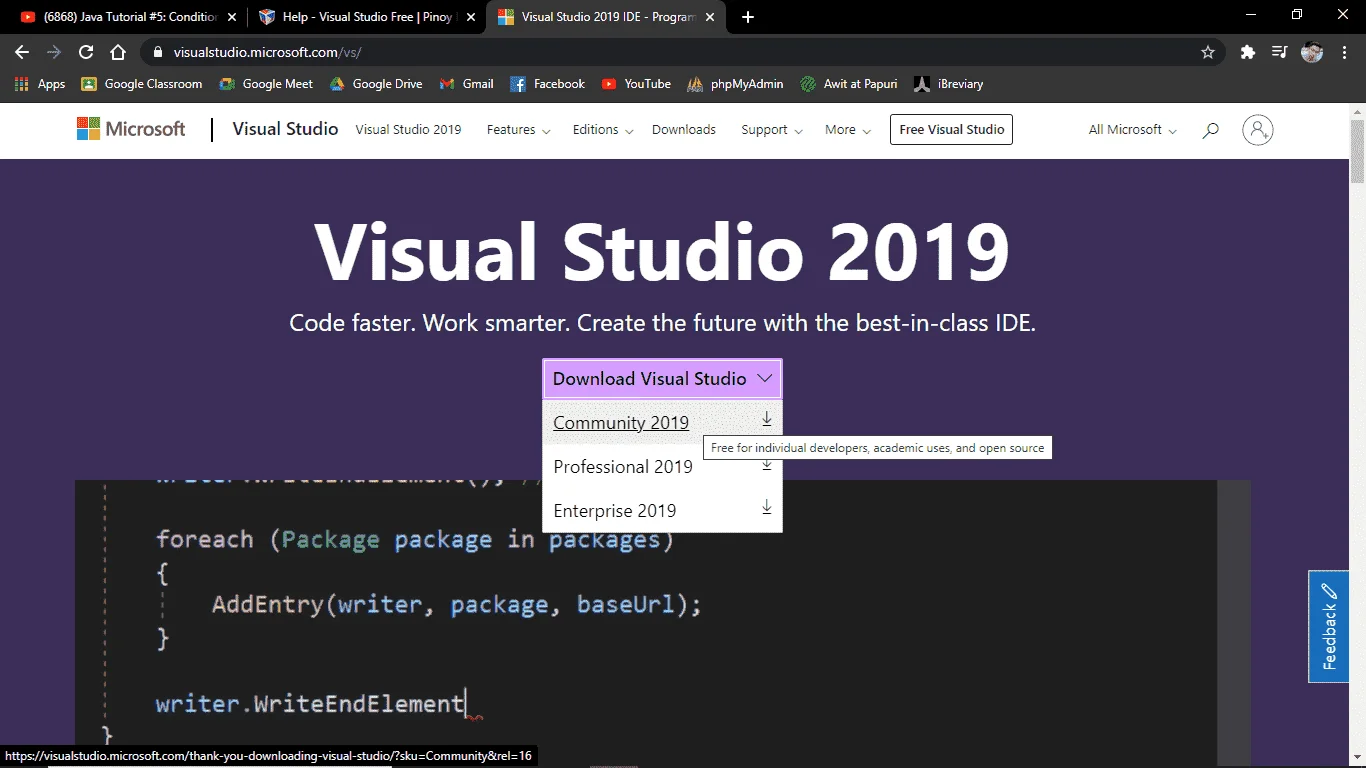Click the page vertical scrollbar thumb
The height and width of the screenshot is (768, 1366).
(x=1358, y=150)
